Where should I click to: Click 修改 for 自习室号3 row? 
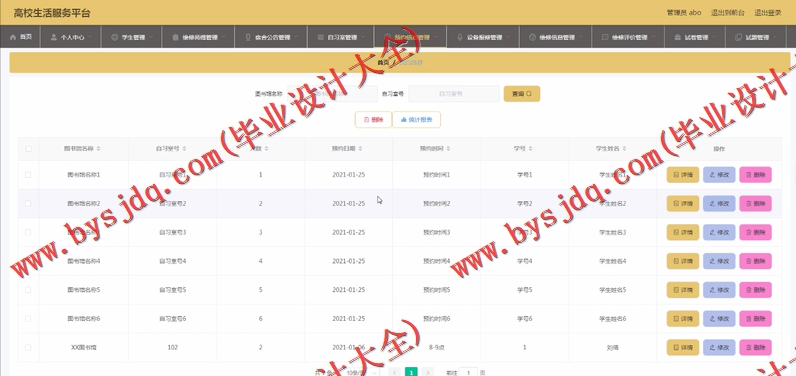click(719, 232)
